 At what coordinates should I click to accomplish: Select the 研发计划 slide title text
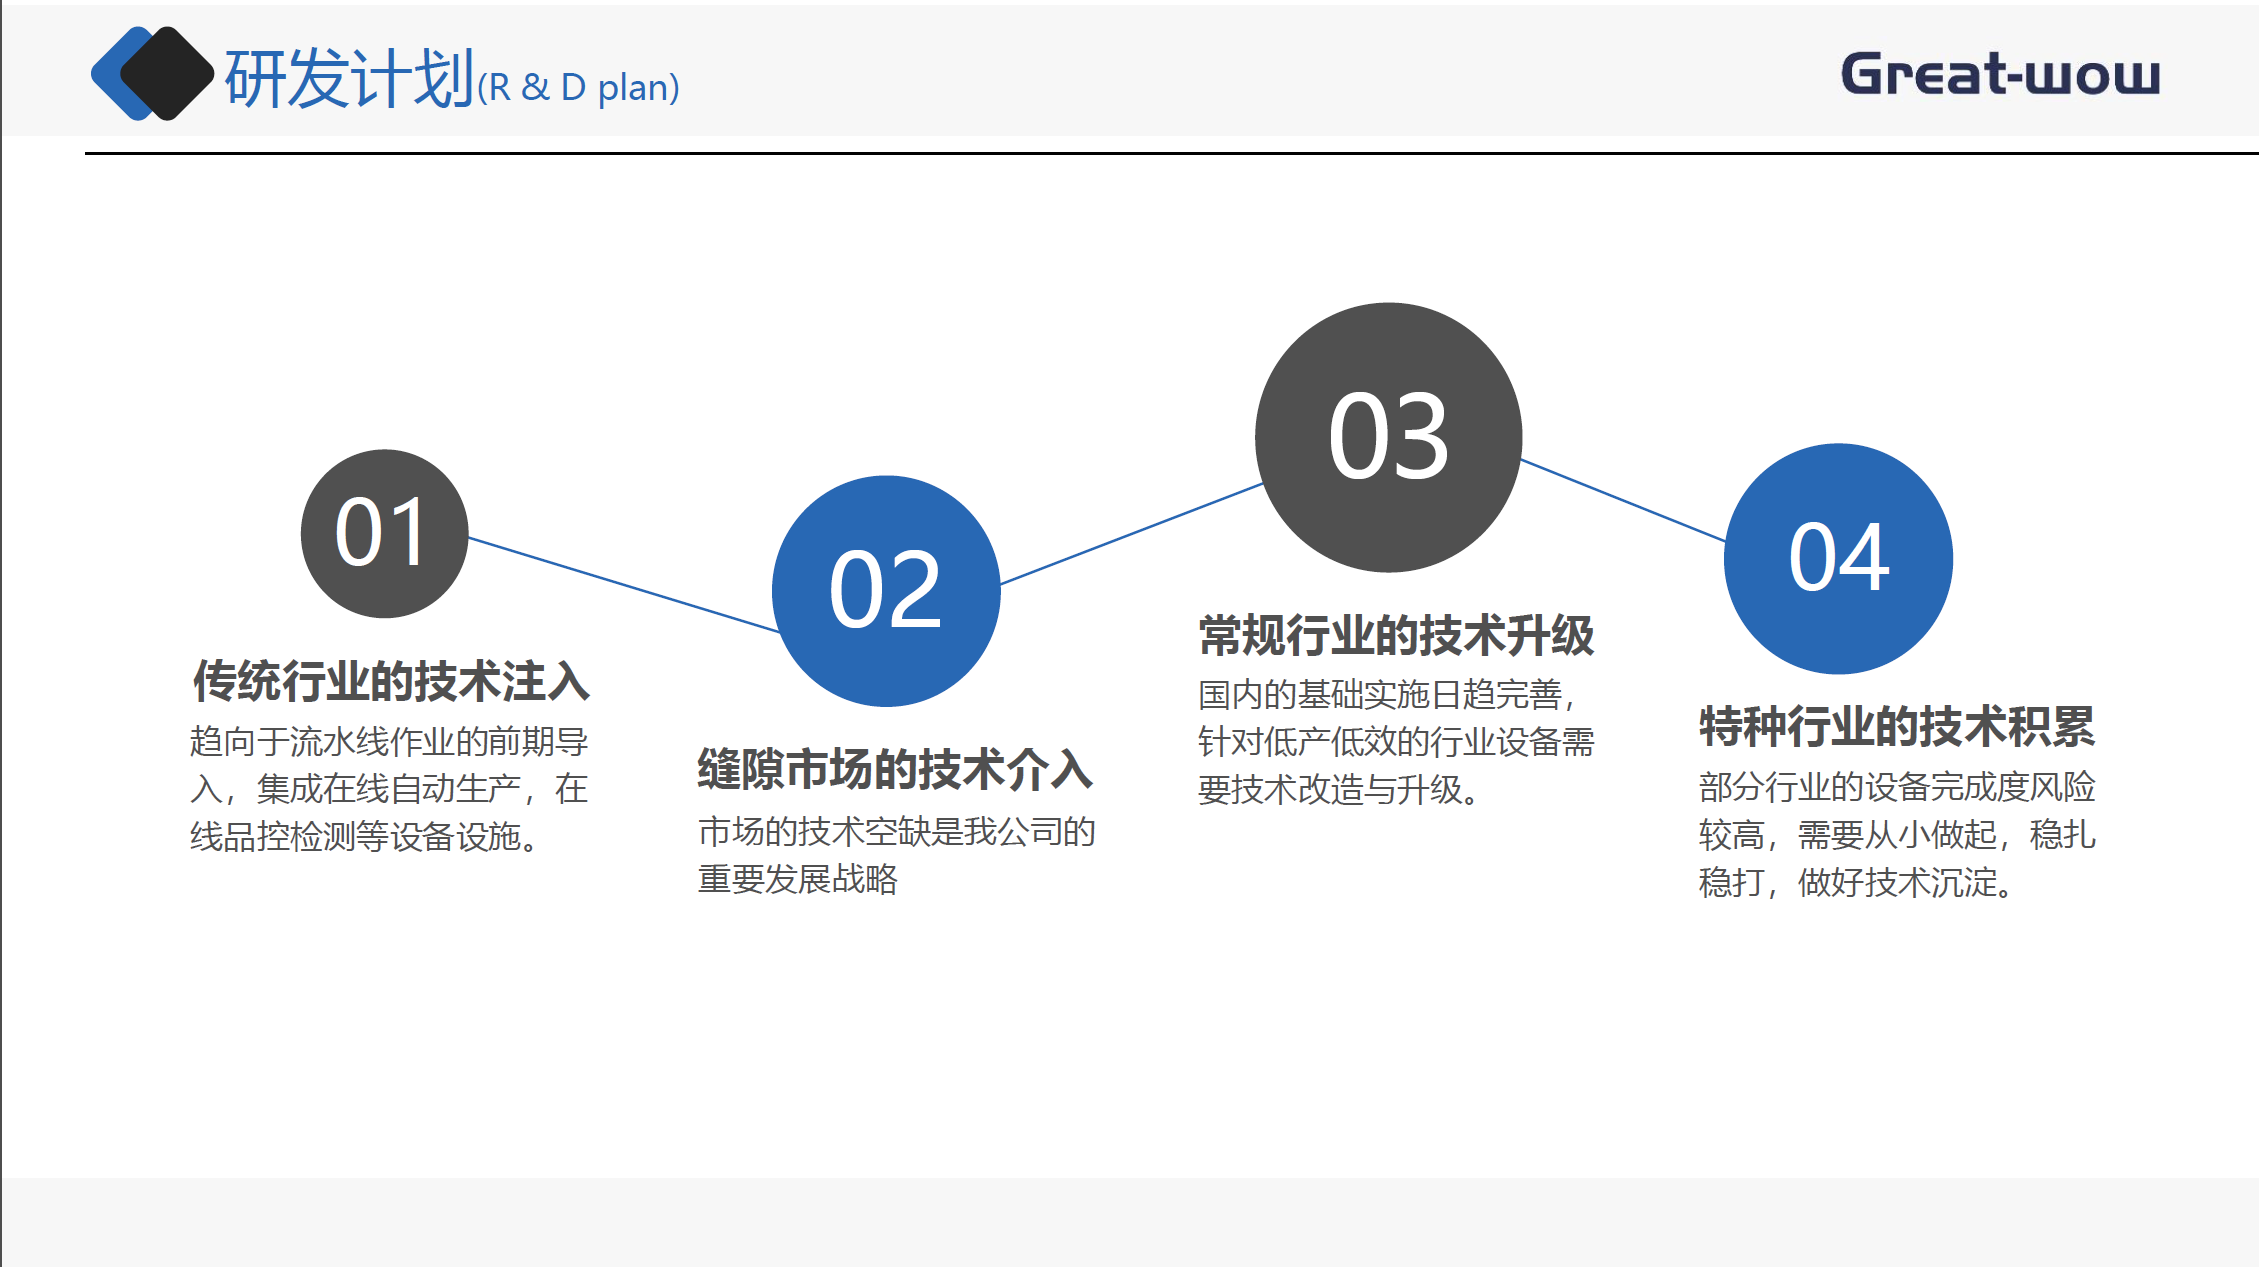tap(349, 78)
